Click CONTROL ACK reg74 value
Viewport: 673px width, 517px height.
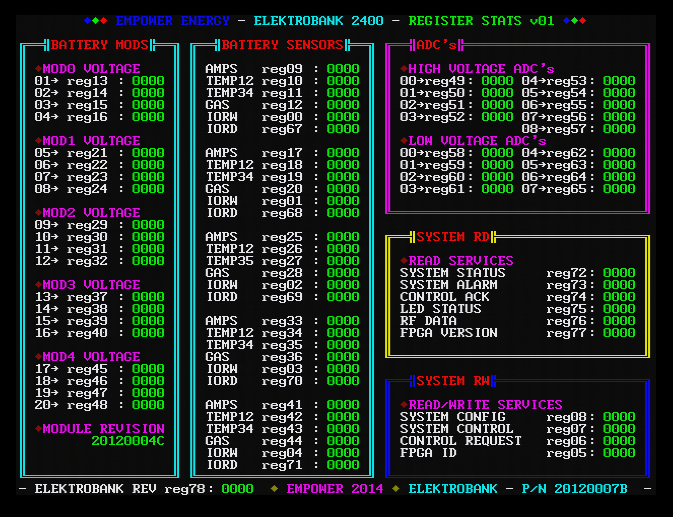point(618,297)
